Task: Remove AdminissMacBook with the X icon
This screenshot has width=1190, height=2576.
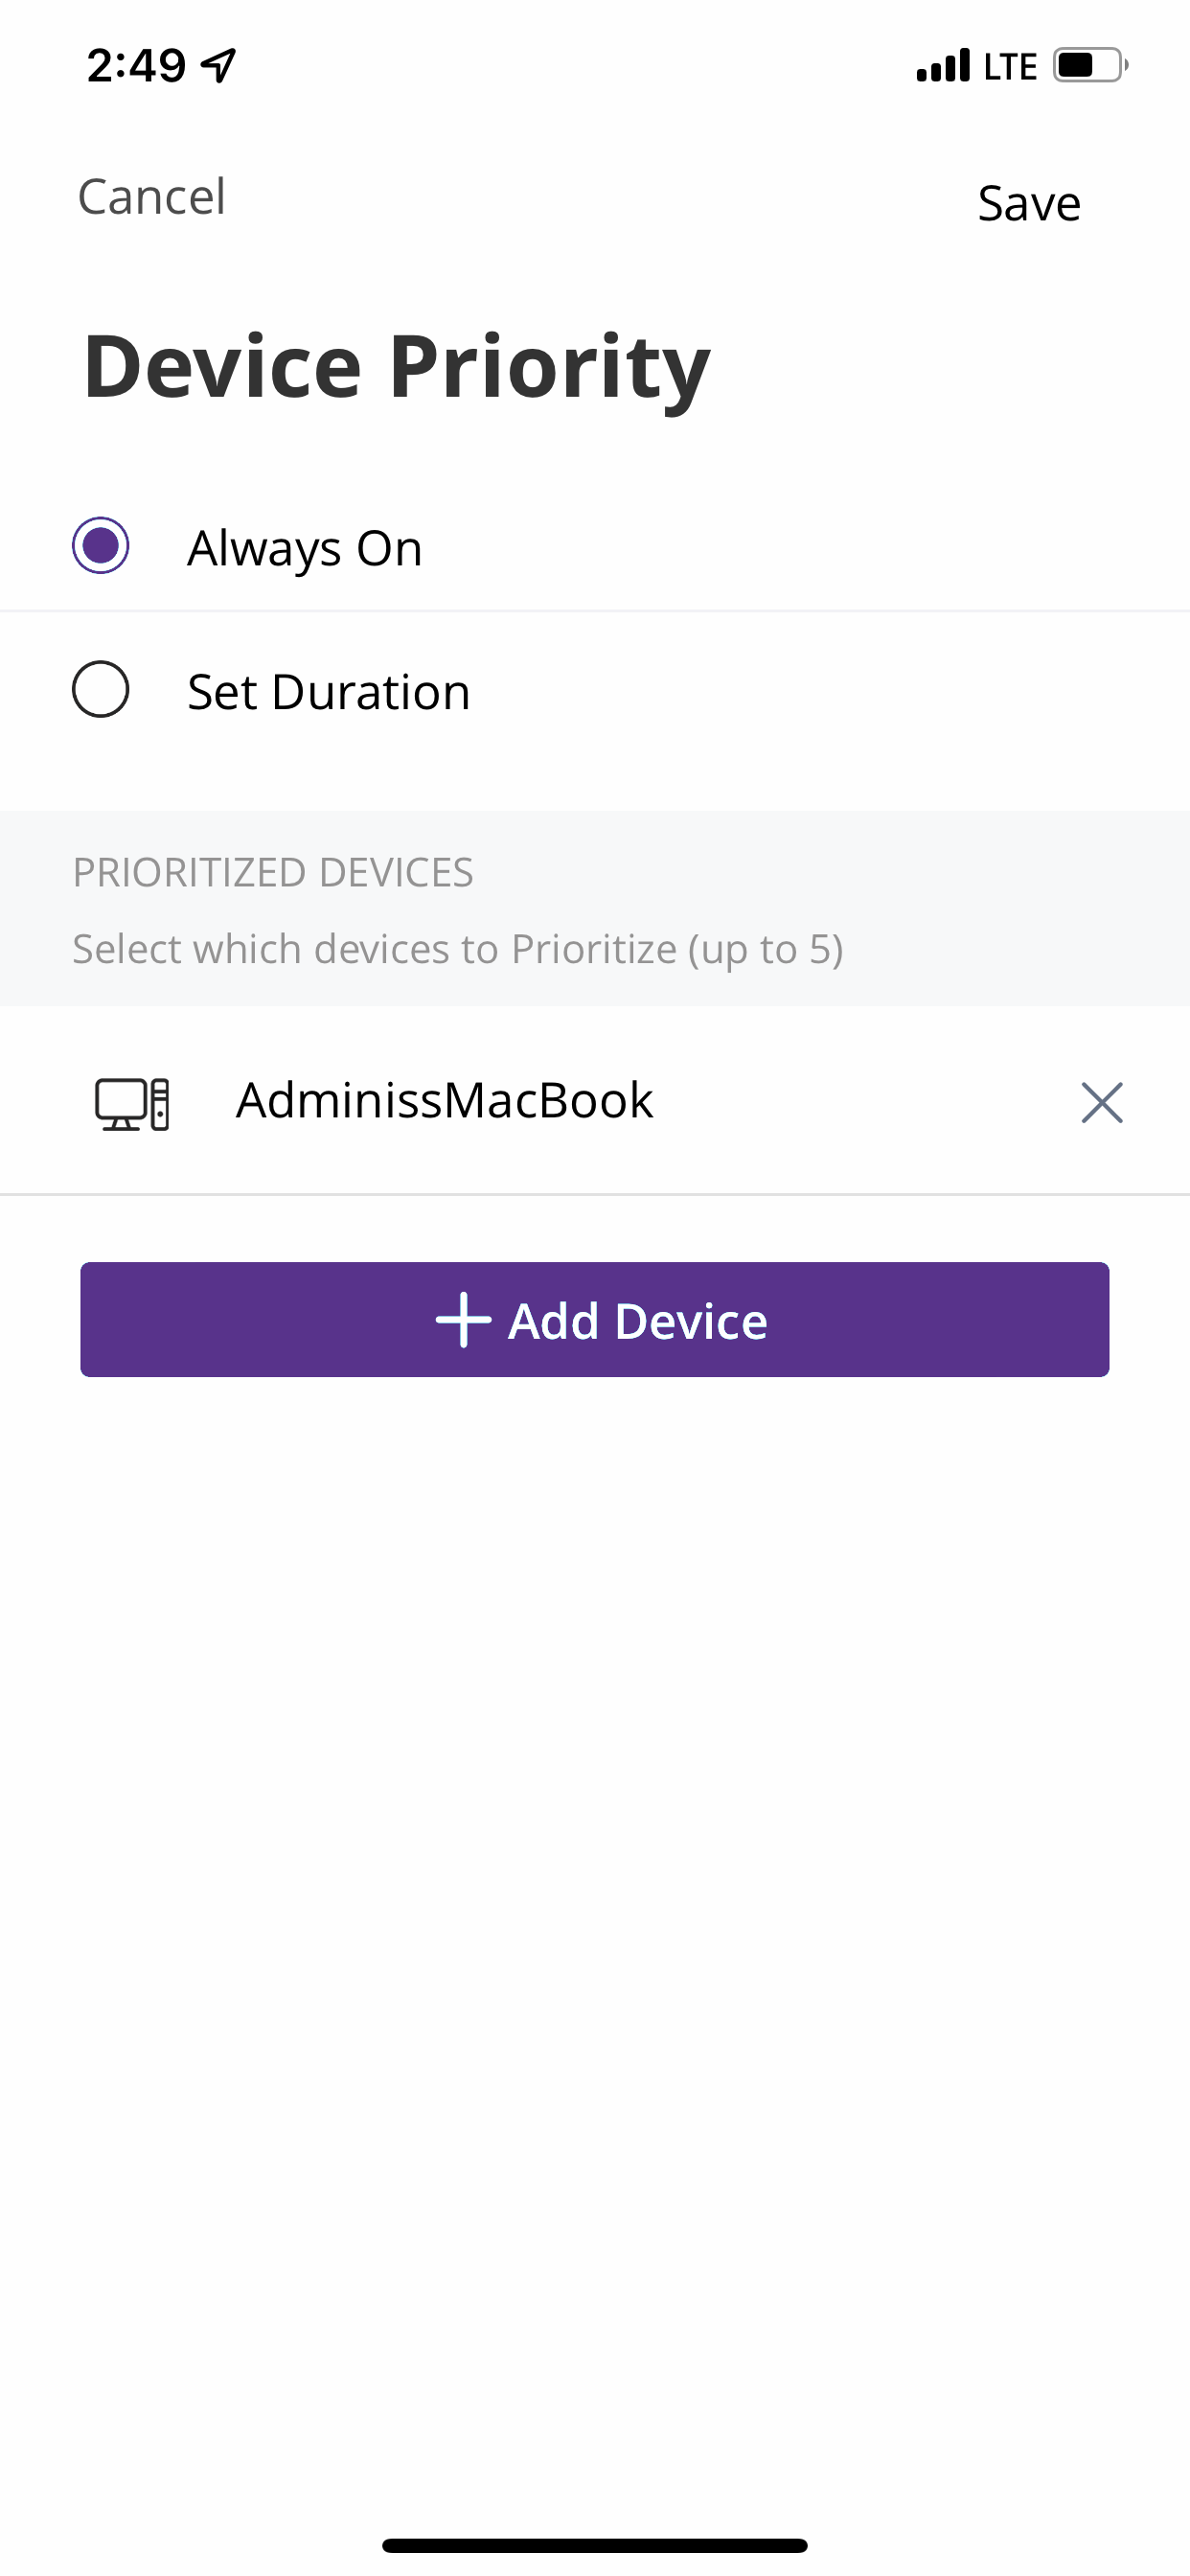Action: pos(1102,1102)
